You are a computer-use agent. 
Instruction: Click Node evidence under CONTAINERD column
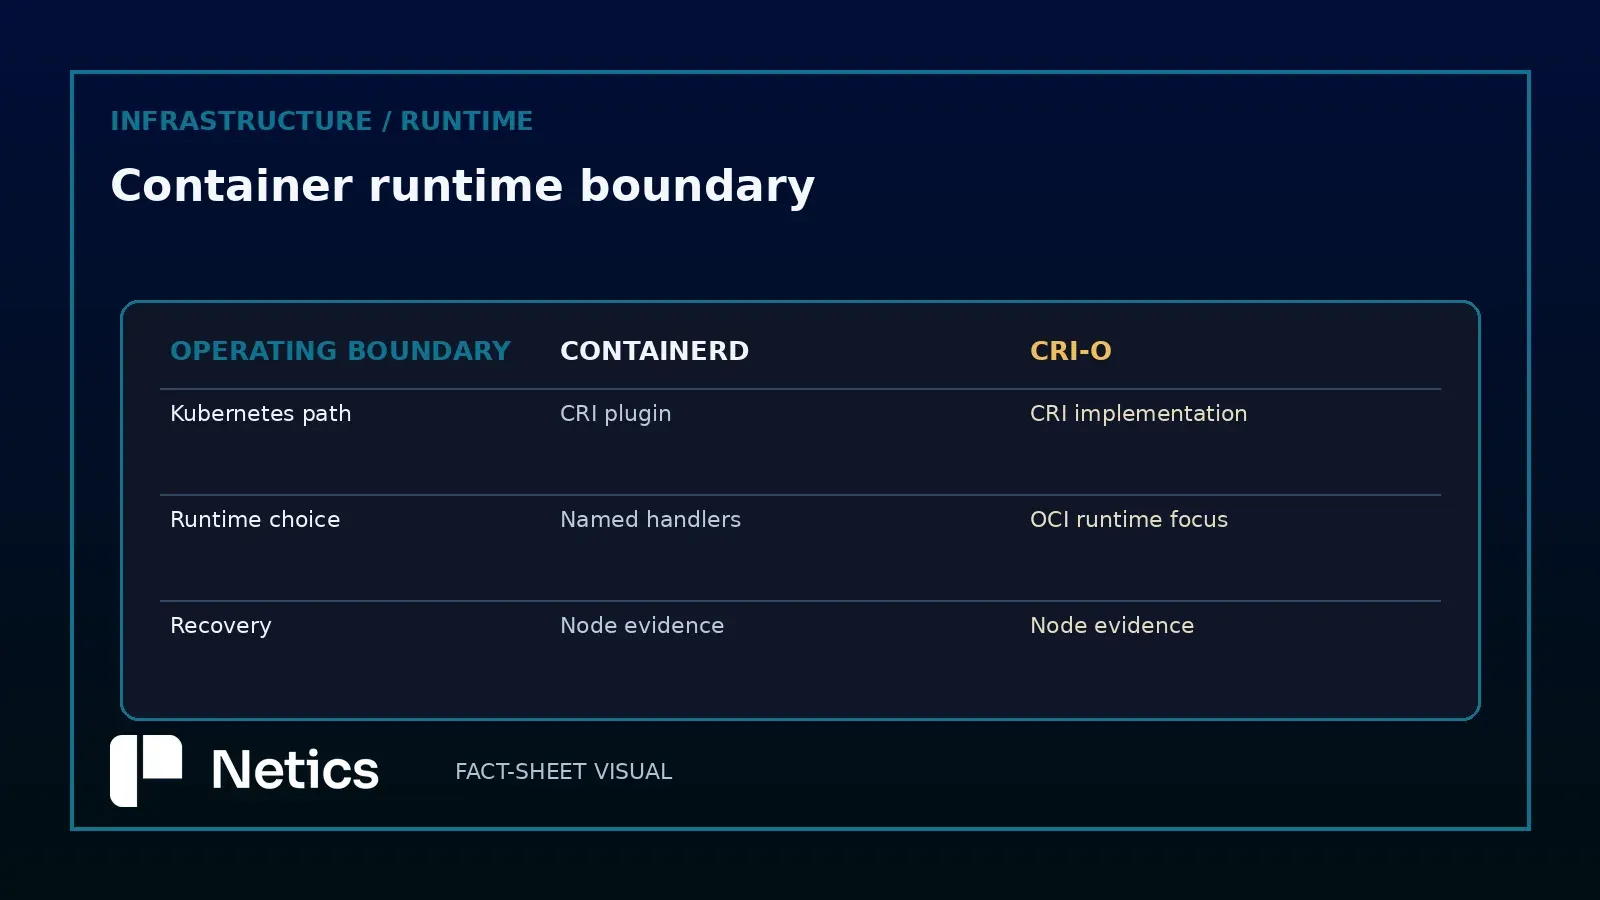click(642, 626)
